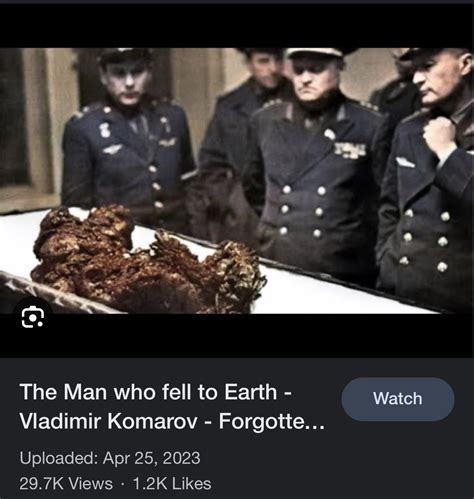Click the "29.7K Views" count
The height and width of the screenshot is (499, 474).
tap(66, 484)
